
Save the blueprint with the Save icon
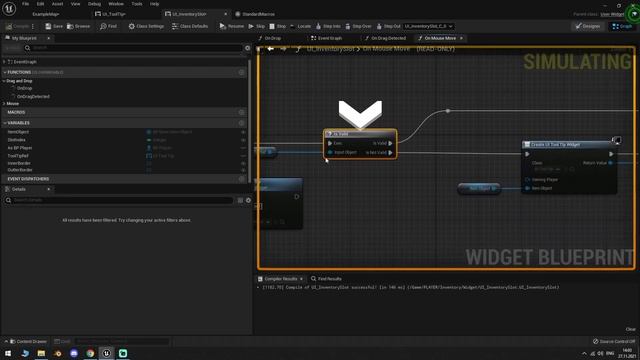tap(48, 26)
